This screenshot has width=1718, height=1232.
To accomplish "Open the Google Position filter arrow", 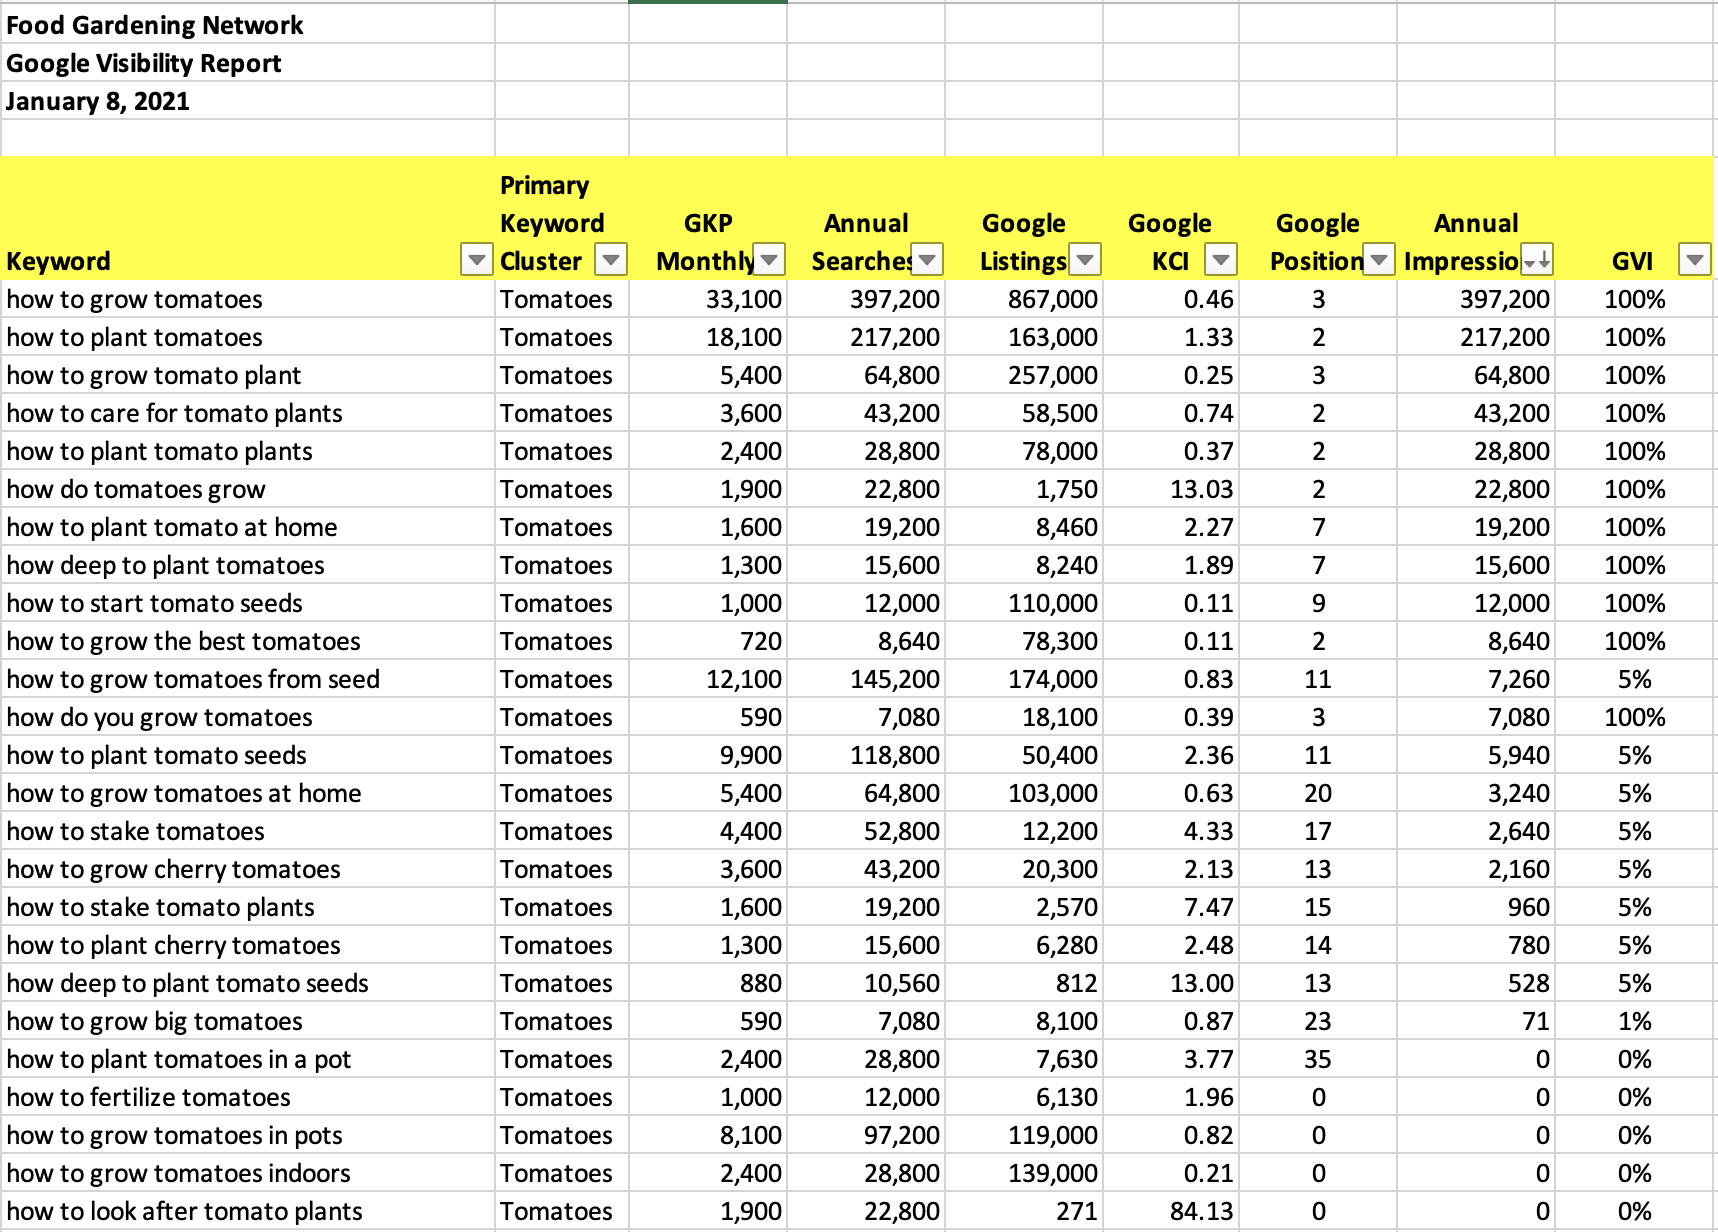I will [x=1379, y=259].
